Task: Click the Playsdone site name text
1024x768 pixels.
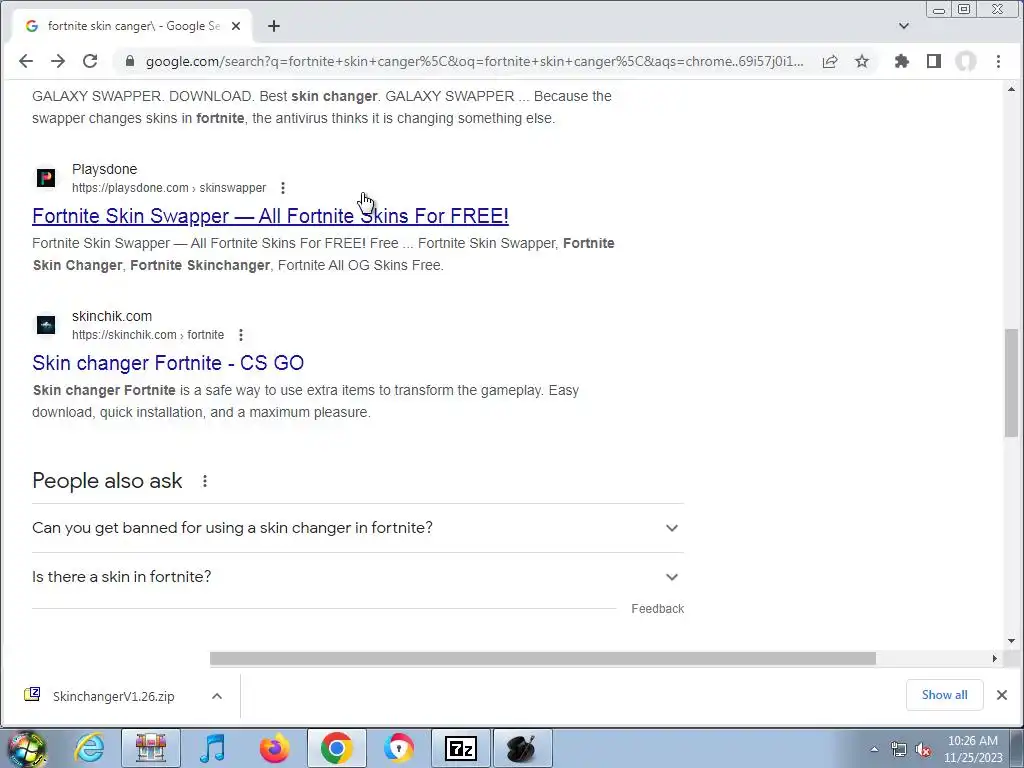Action: [104, 169]
